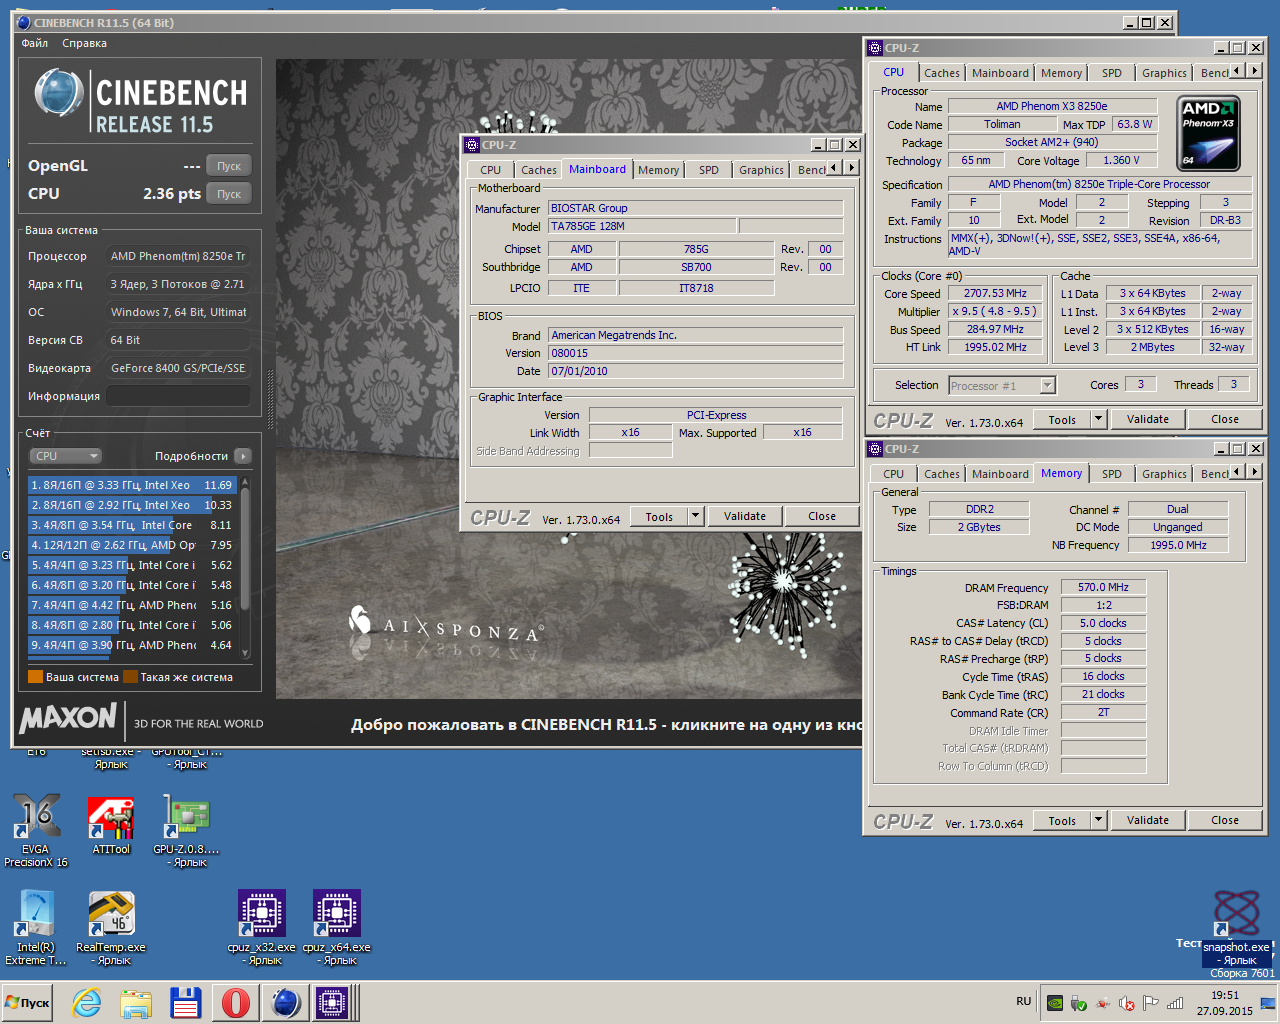Open Tools dropdown arrow in Mainboard CPU-Z
The width and height of the screenshot is (1280, 1024).
[696, 516]
